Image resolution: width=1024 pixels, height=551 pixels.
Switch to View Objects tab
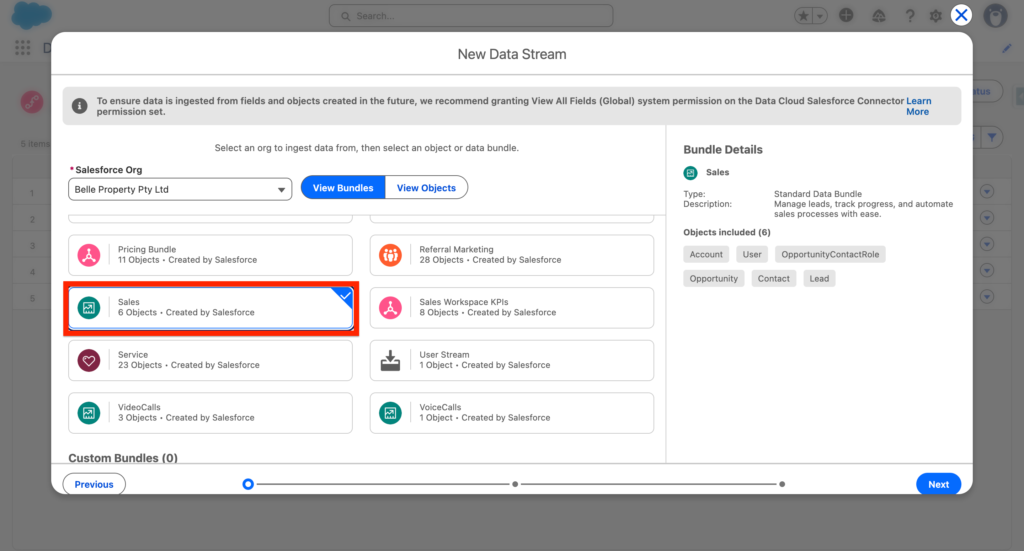(426, 188)
